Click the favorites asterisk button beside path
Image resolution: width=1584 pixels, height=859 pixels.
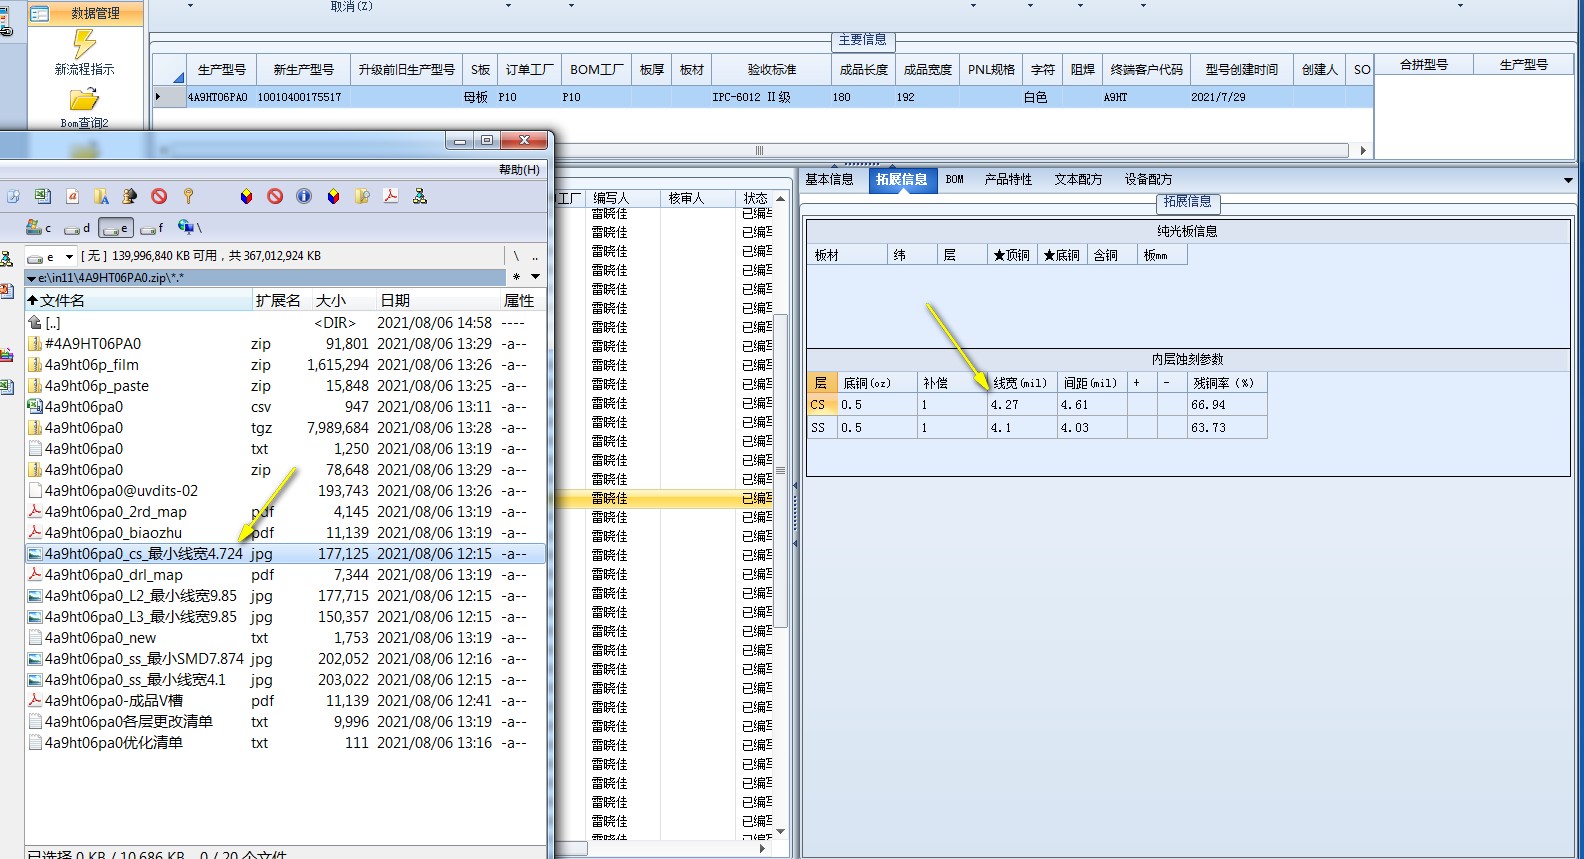[516, 277]
